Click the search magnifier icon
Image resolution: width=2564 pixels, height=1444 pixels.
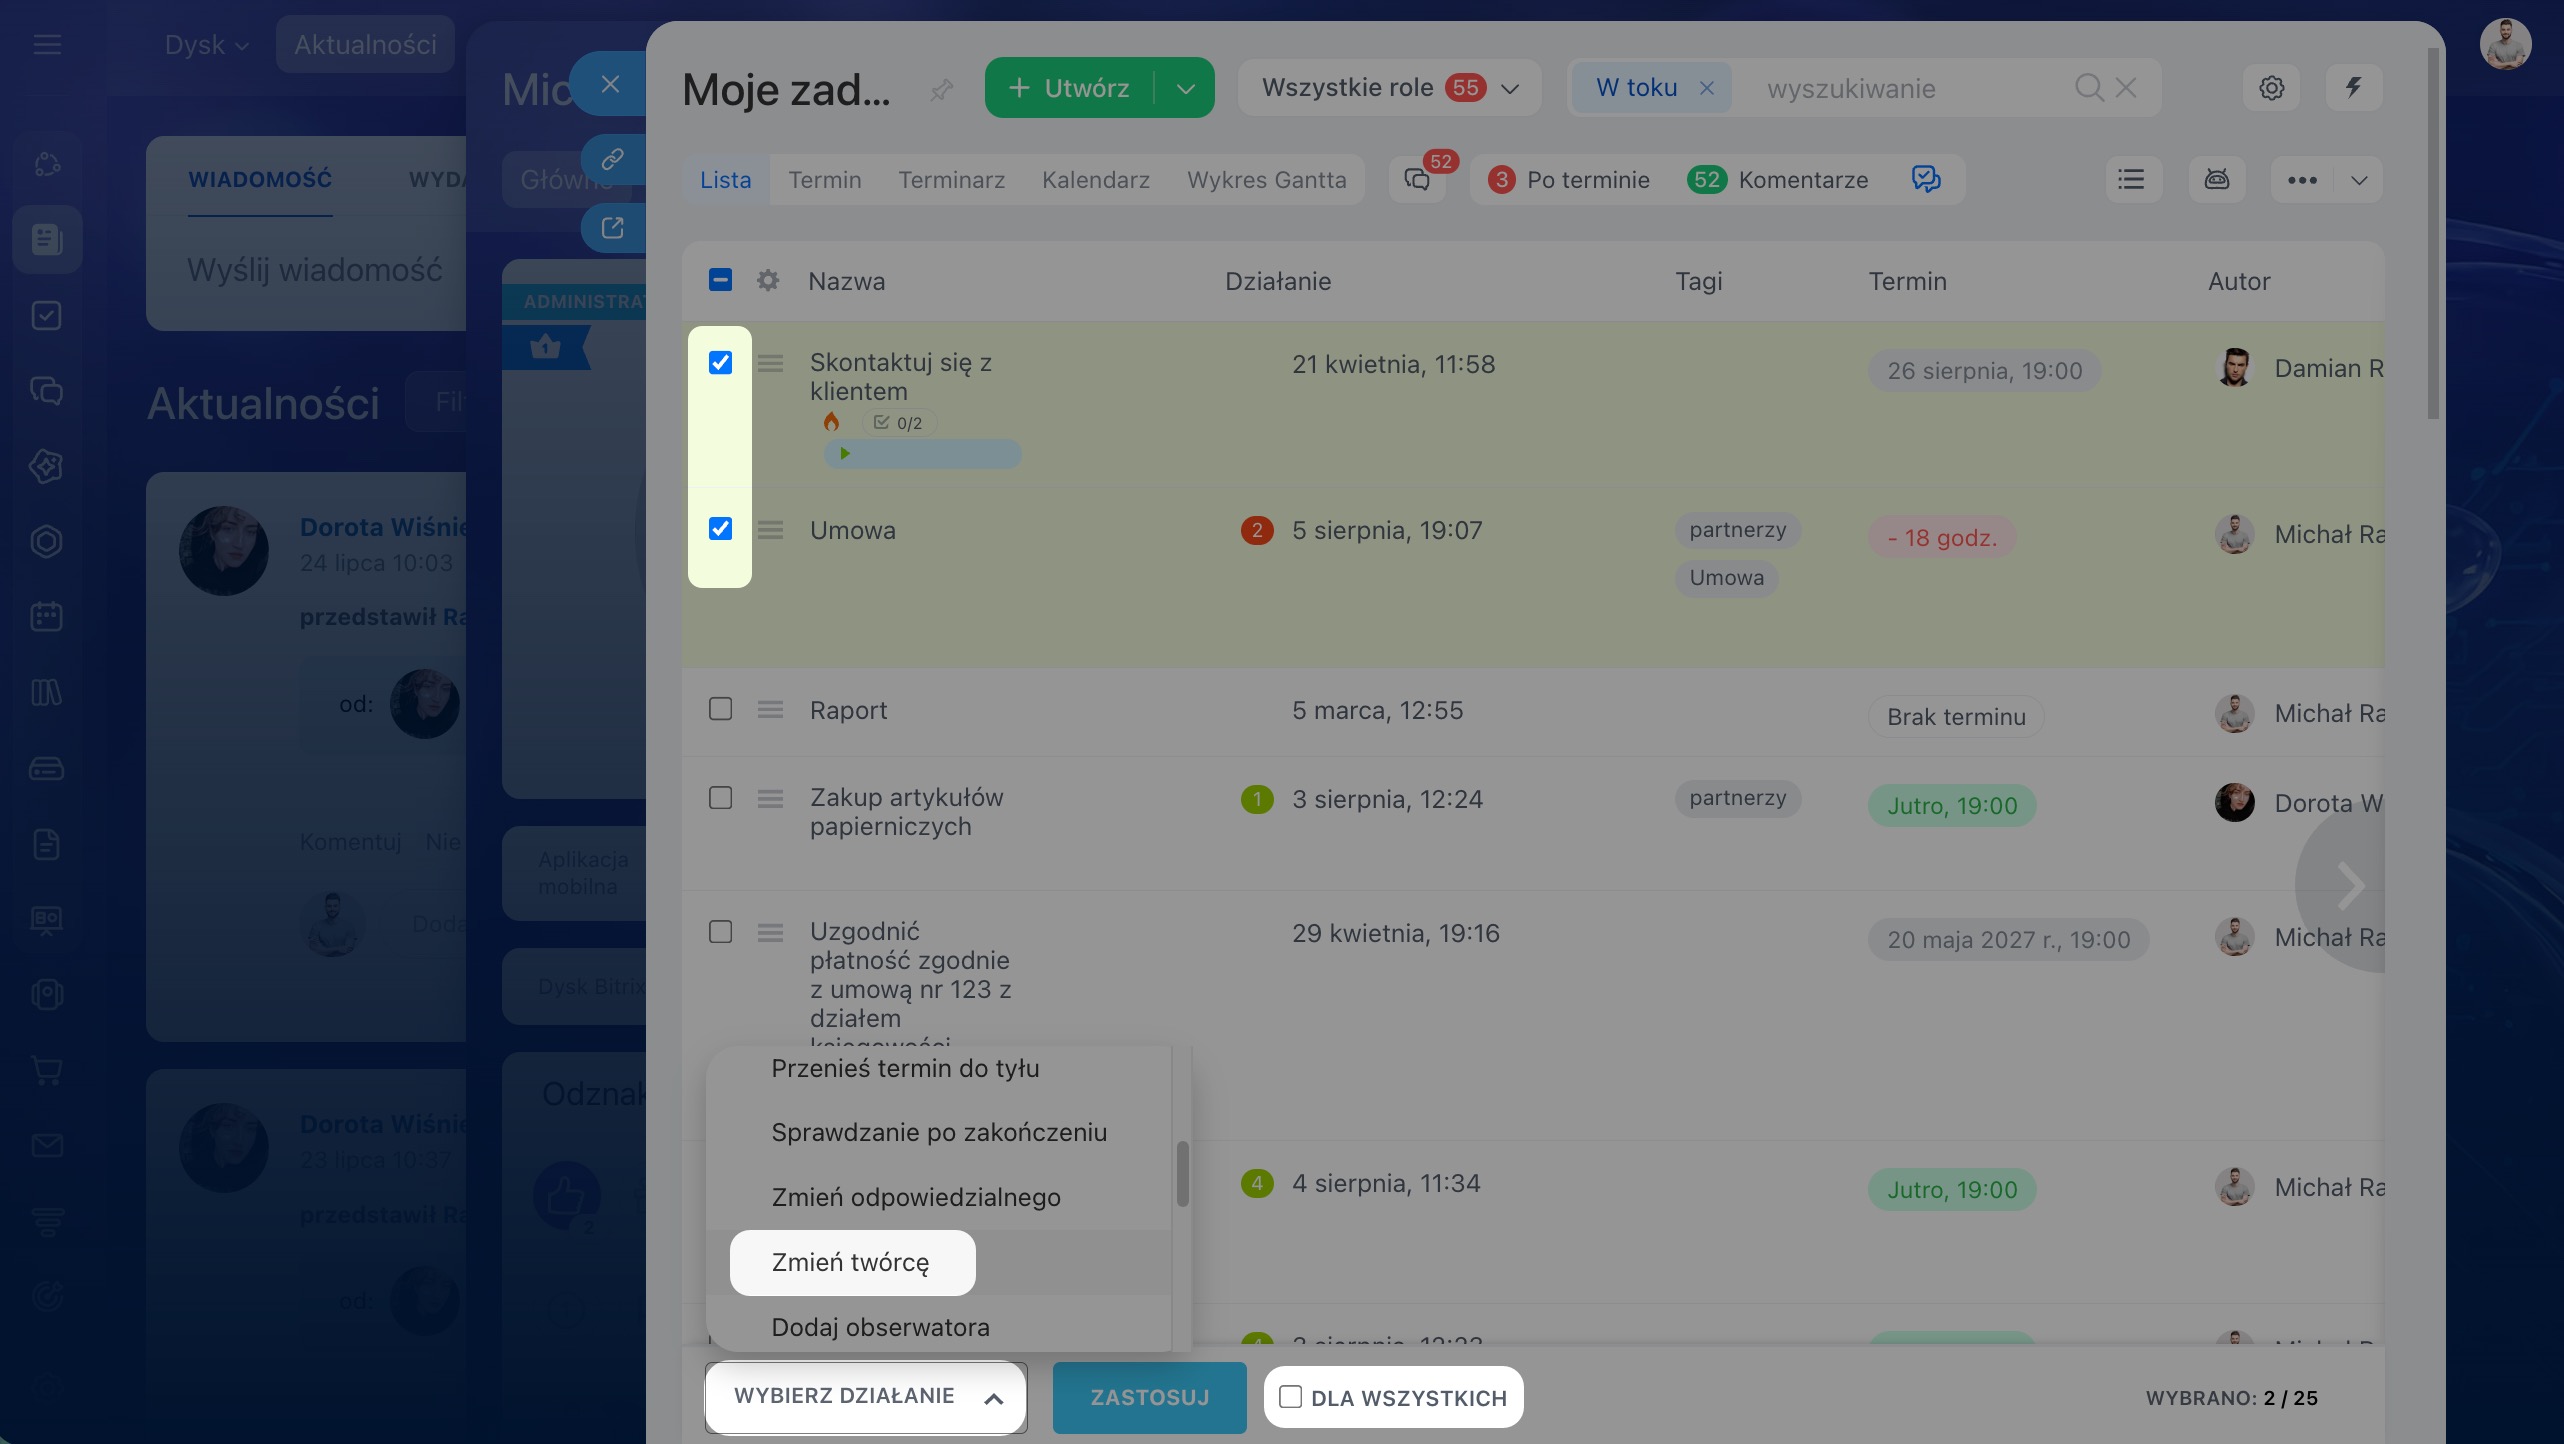pos(2088,88)
